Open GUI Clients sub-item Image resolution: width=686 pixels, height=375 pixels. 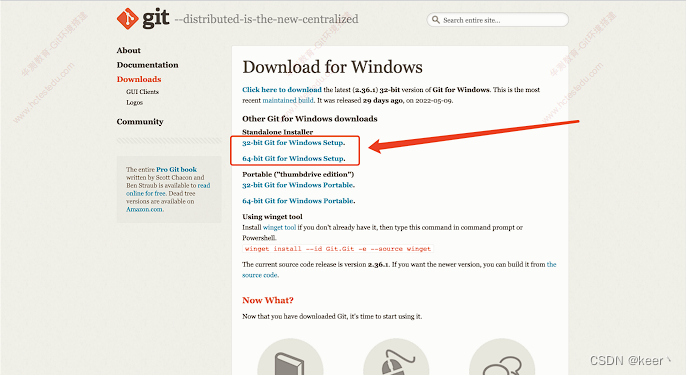pyautogui.click(x=143, y=91)
